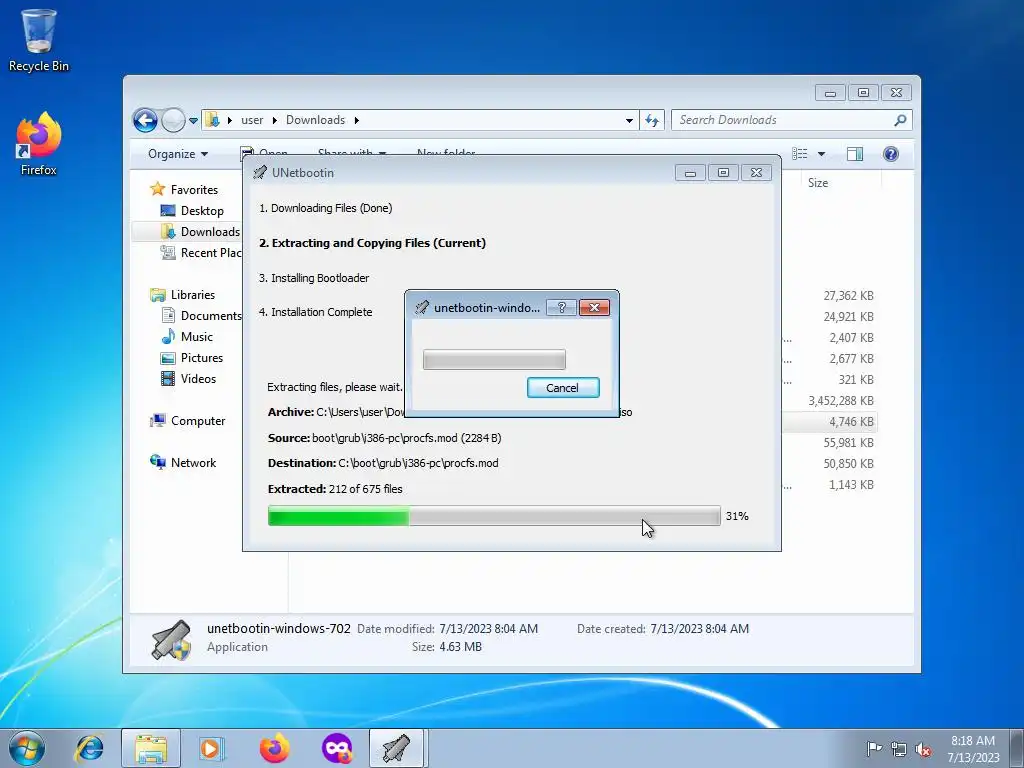Click the network icon in system tray
The image size is (1024, 768).
899,749
